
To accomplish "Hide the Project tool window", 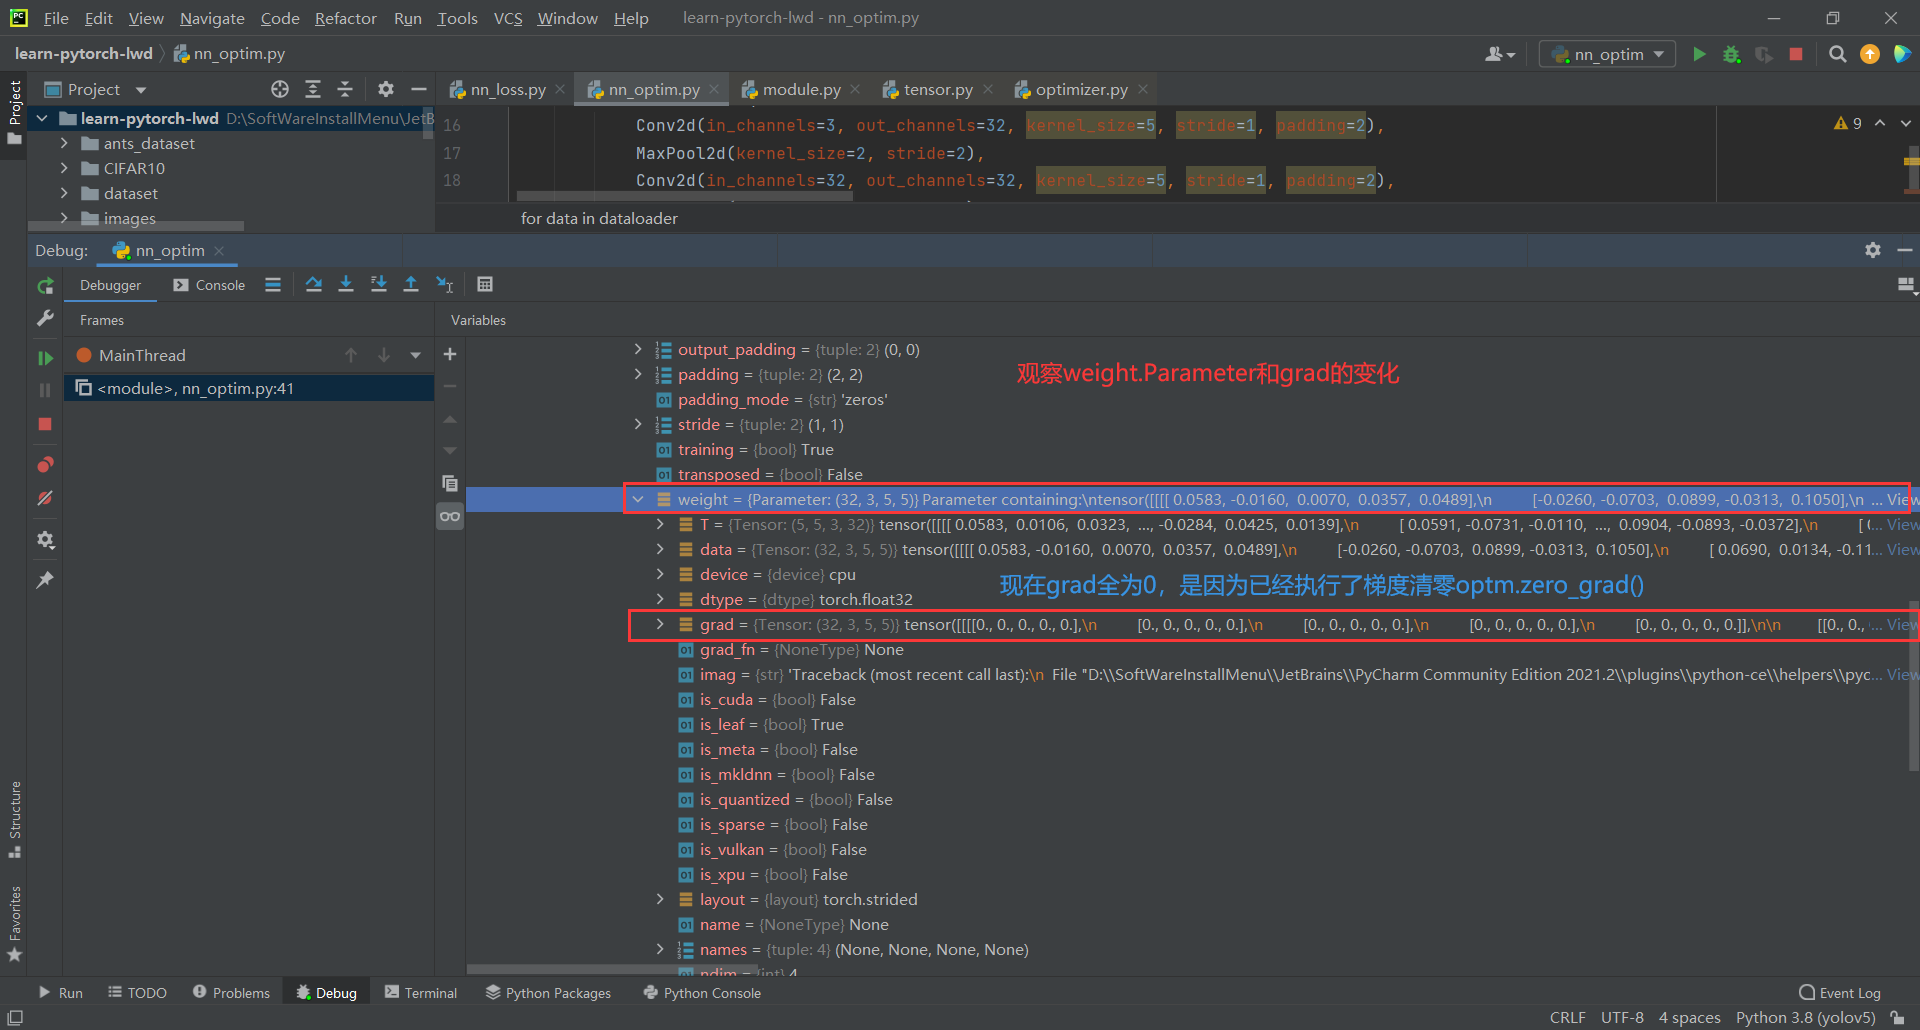I will (x=419, y=89).
